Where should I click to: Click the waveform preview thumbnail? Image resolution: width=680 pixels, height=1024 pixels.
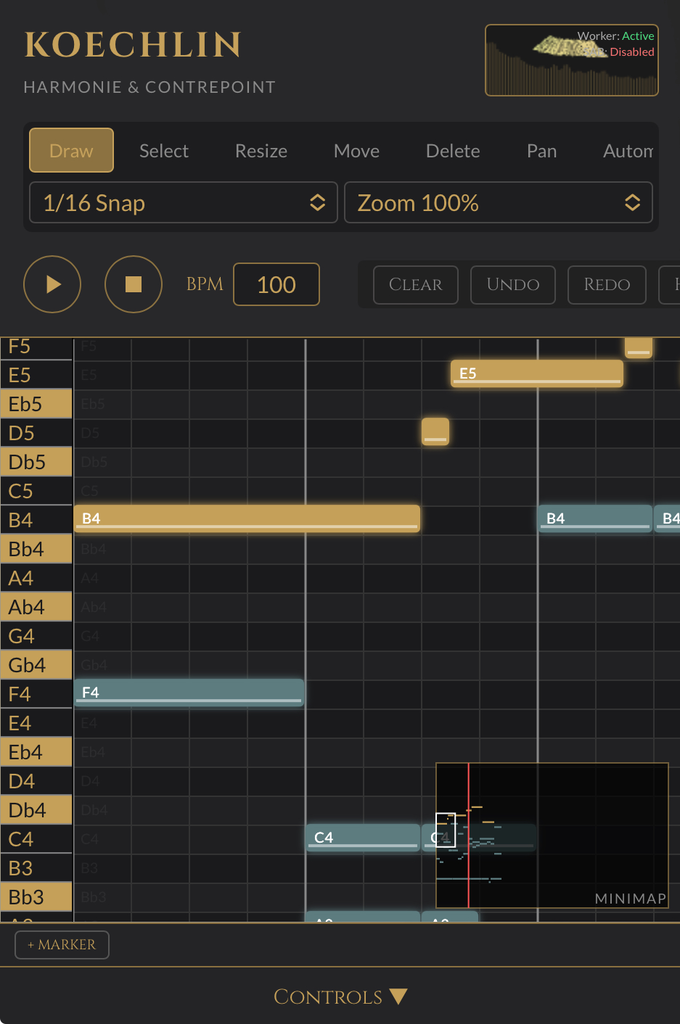tap(571, 60)
